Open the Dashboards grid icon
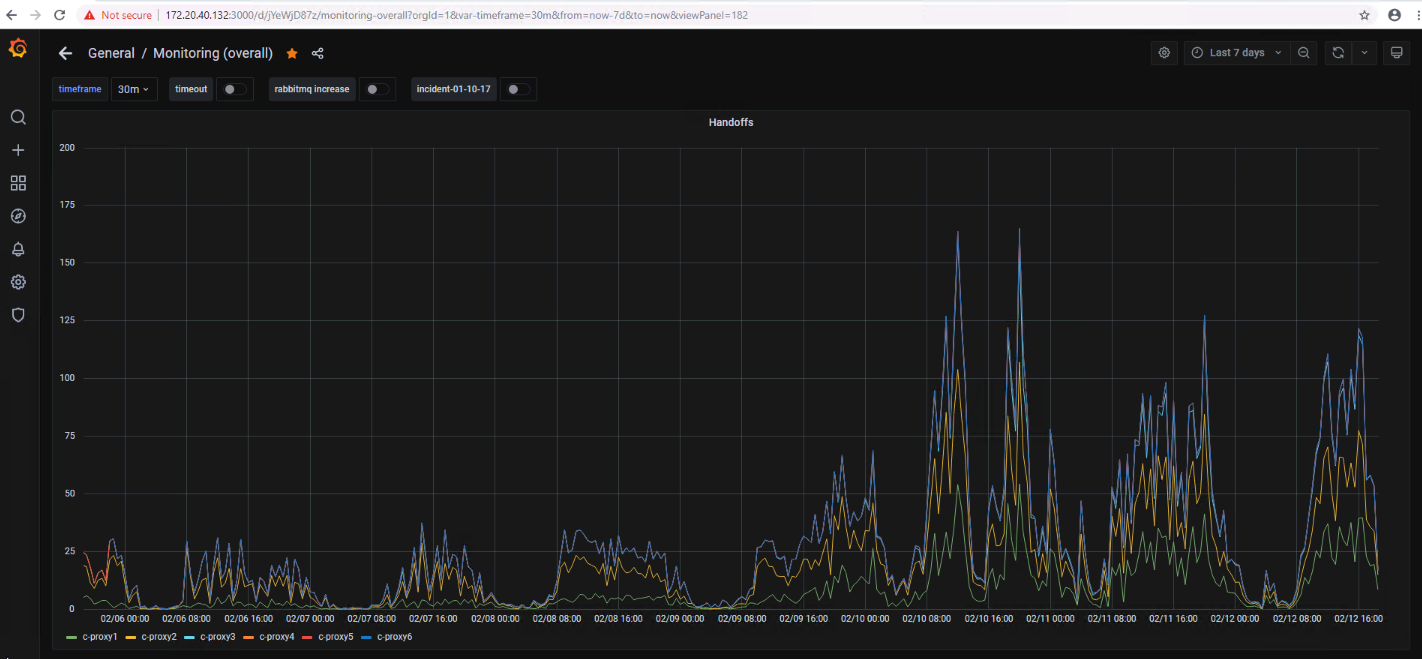Viewport: 1422px width, 659px height. click(x=18, y=183)
